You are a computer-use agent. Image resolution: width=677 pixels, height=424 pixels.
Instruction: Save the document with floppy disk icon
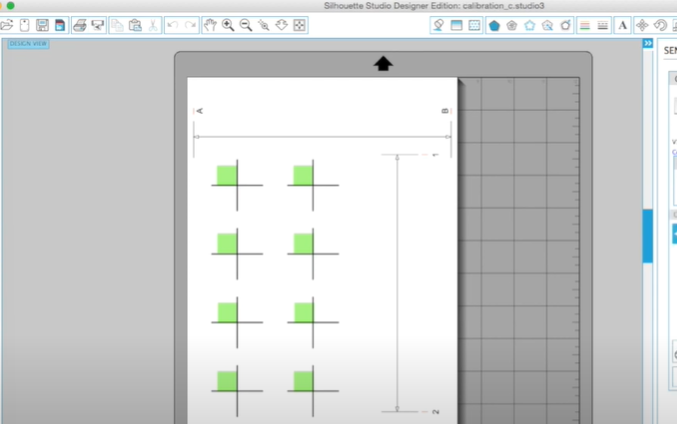[42, 25]
